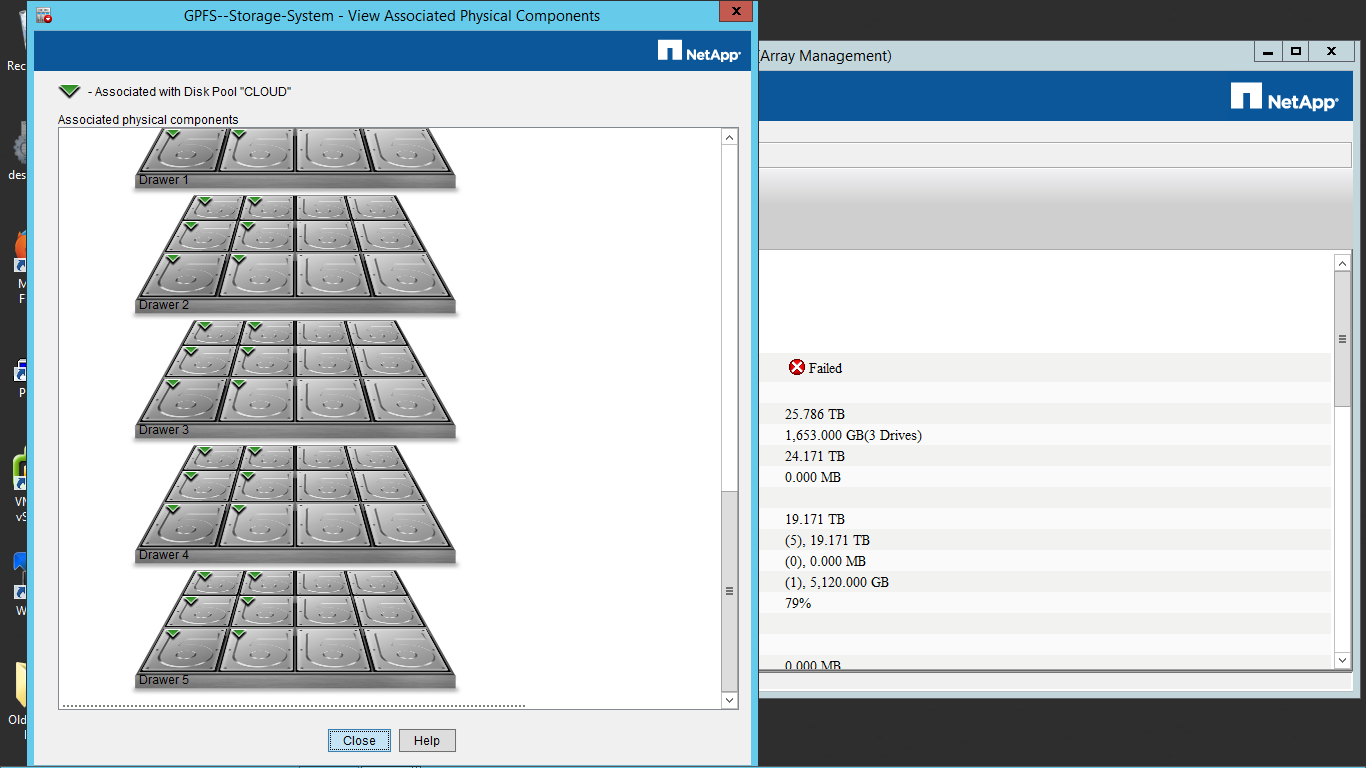Select Drawer 3 front-row second drive from left

point(259,400)
